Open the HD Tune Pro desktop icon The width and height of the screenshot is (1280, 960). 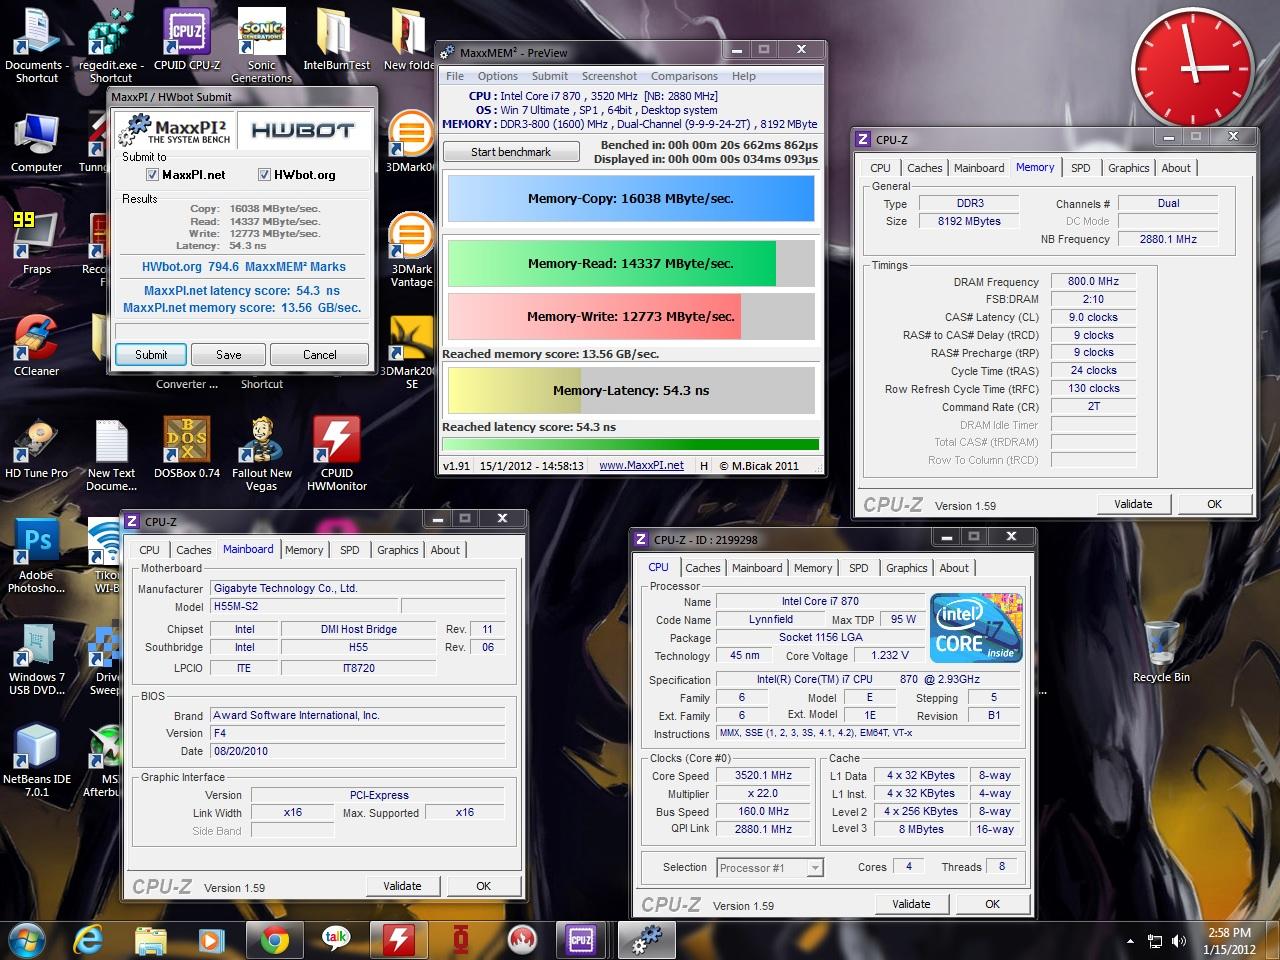(37, 448)
